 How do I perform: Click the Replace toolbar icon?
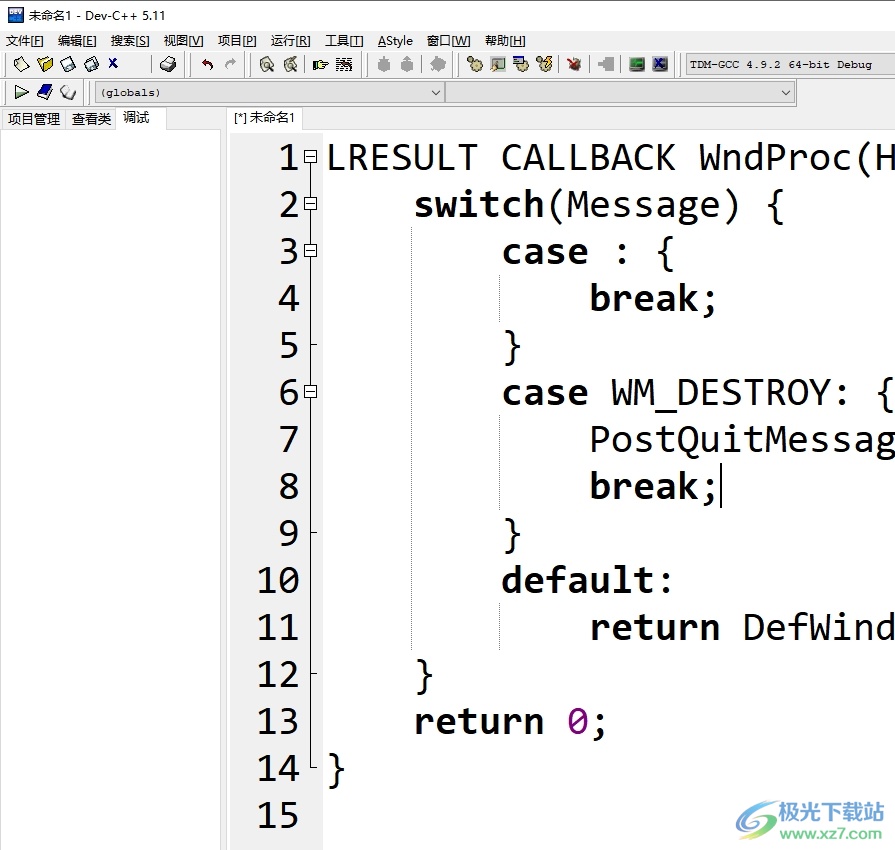(291, 64)
